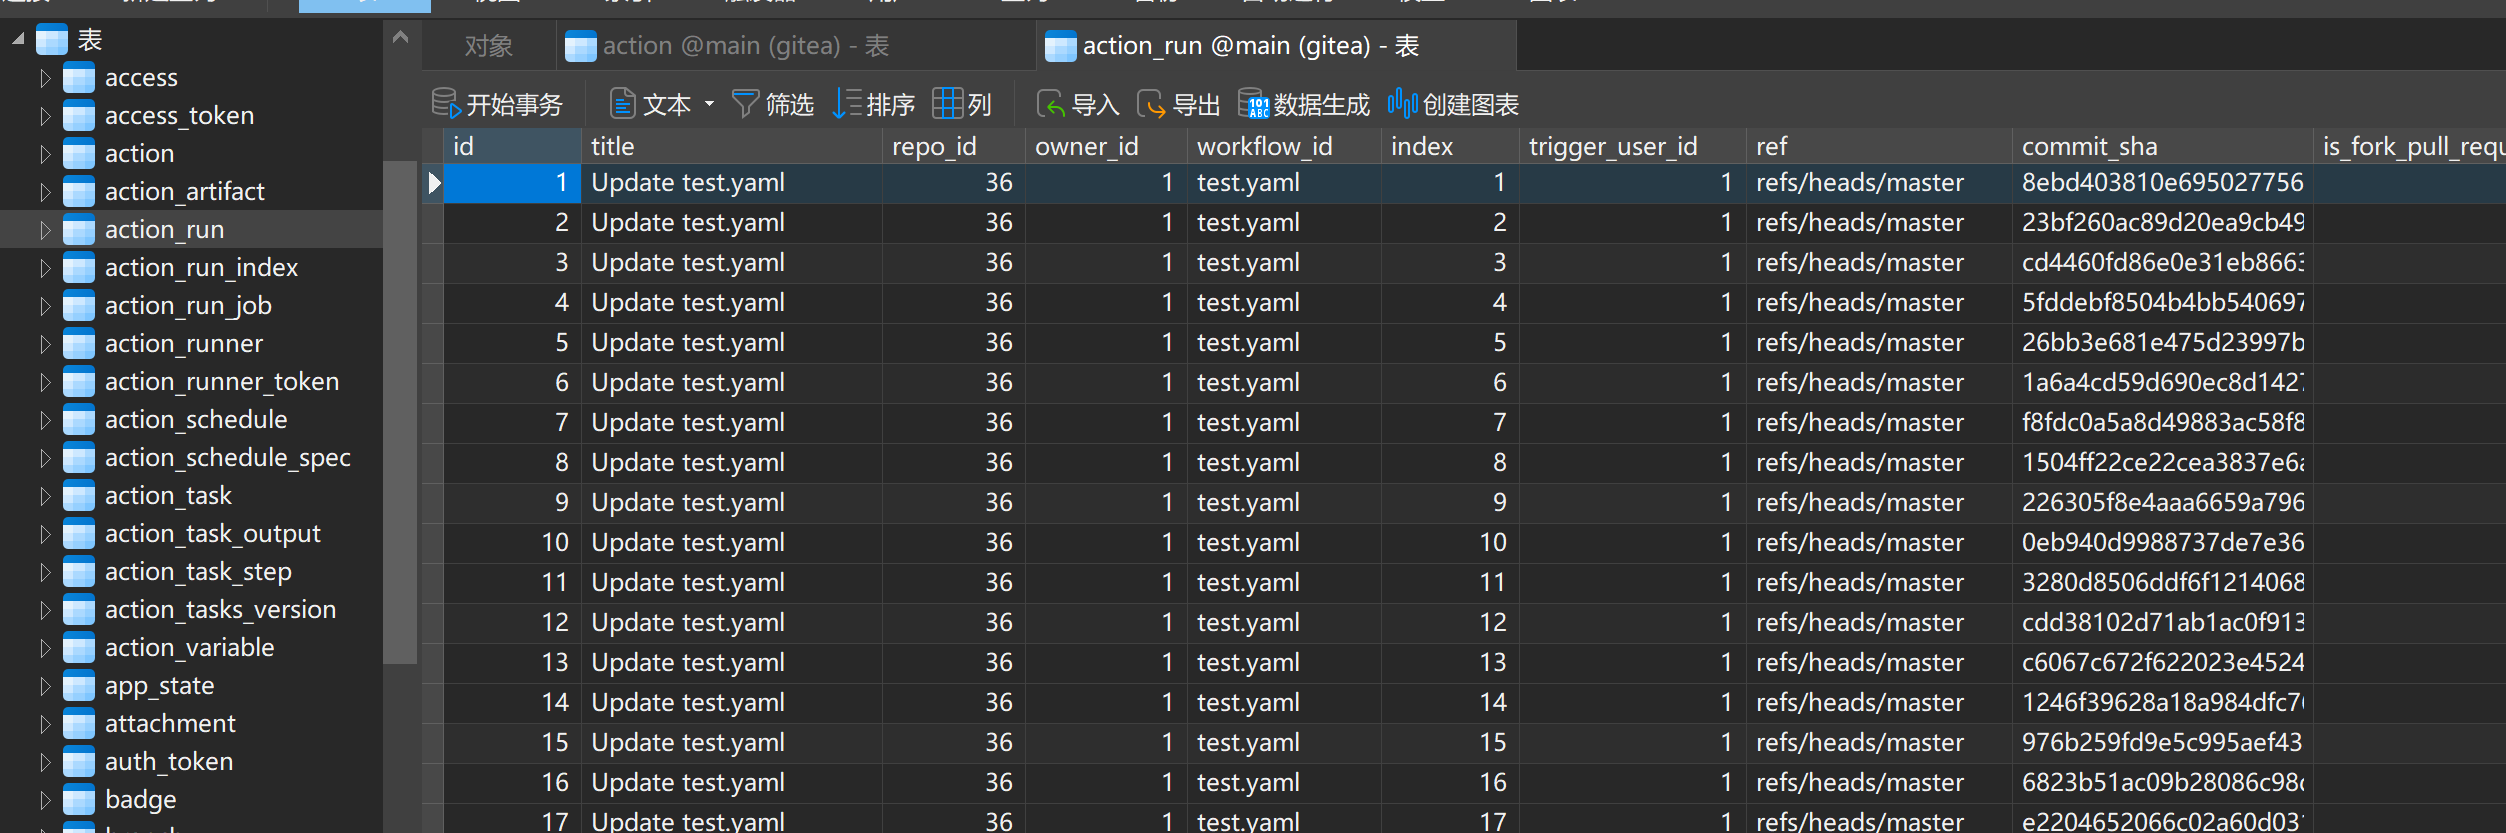Click the title cell in row 5
Screen dimensions: 2506x833
[731, 343]
